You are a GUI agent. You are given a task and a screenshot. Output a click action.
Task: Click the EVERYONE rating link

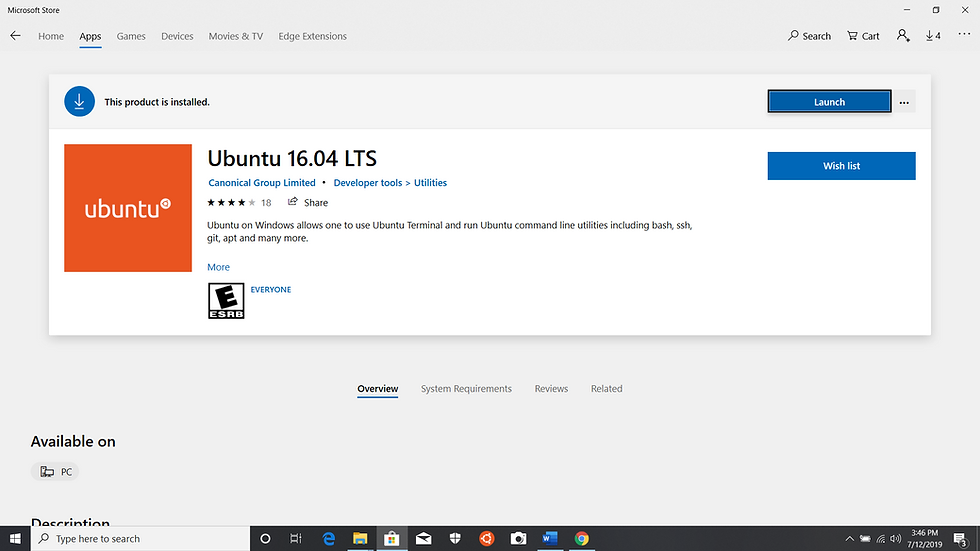pyautogui.click(x=271, y=289)
